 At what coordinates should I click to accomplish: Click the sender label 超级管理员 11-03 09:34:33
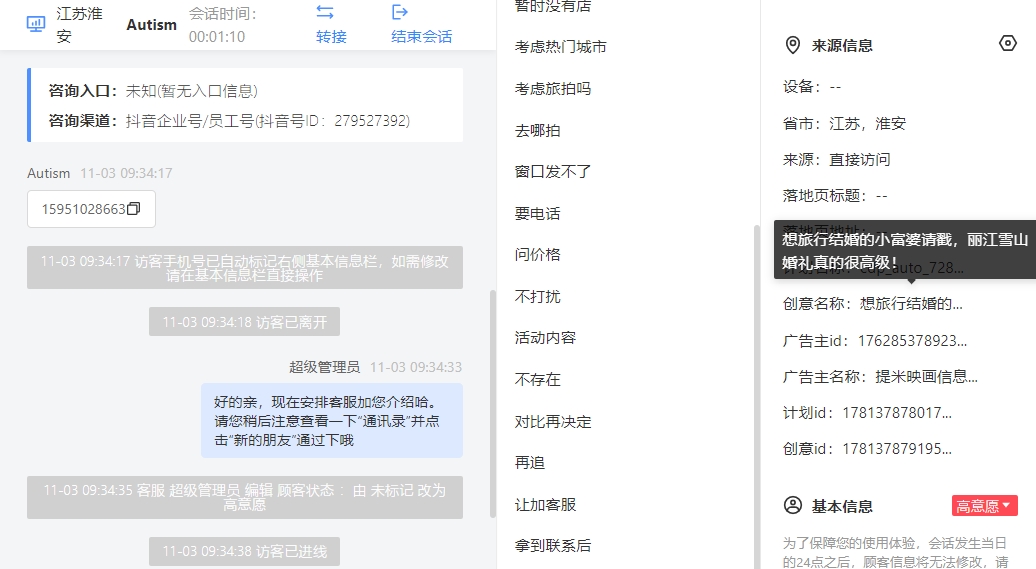click(375, 367)
